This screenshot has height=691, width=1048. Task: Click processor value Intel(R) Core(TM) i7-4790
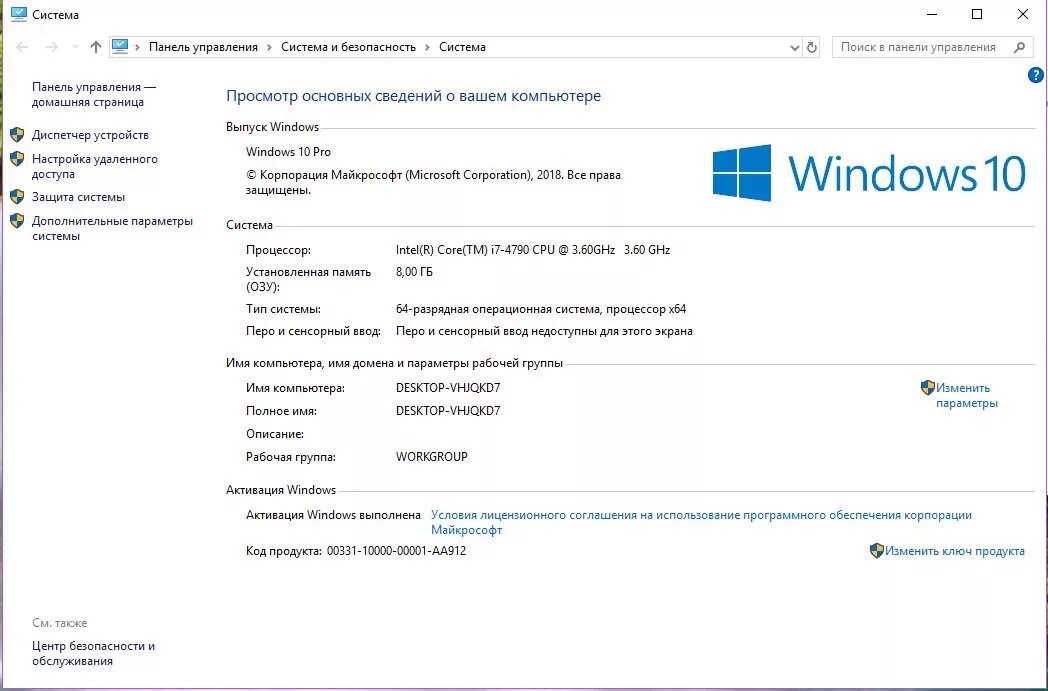click(533, 250)
